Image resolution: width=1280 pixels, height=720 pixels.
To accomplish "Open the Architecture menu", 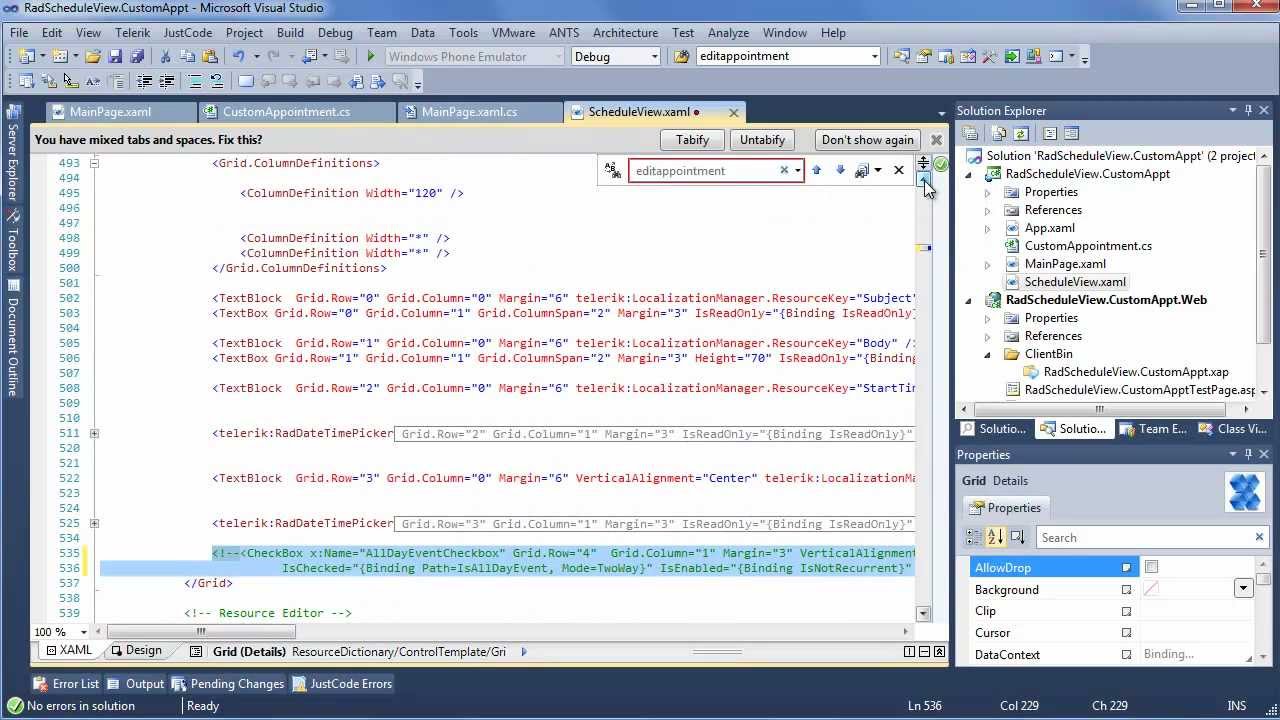I will 625,32.
